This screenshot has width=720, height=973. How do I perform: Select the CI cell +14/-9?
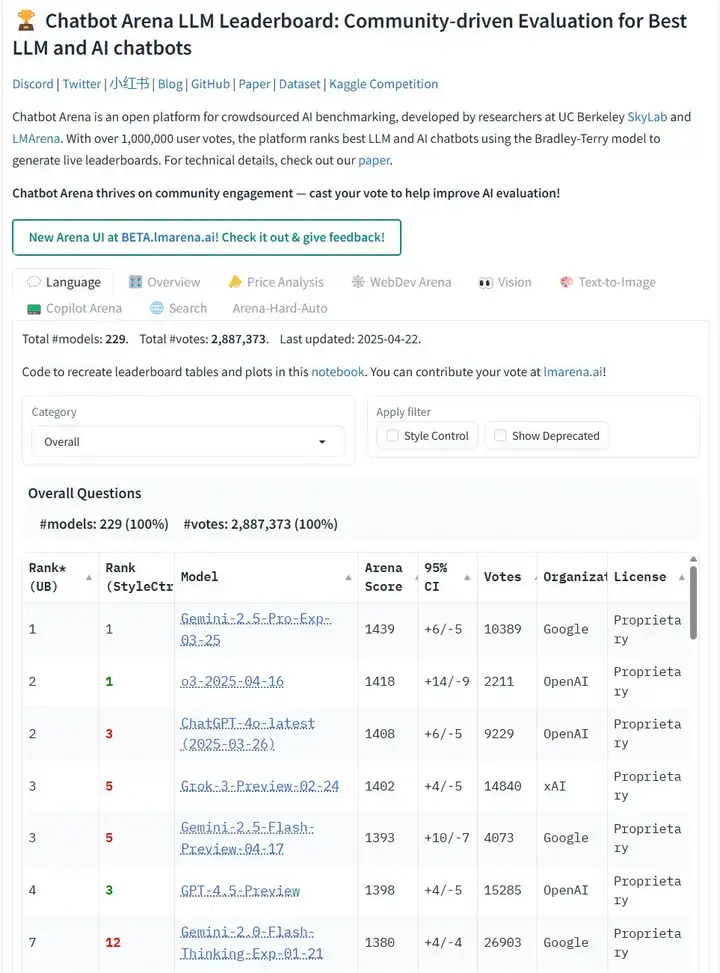click(x=447, y=681)
